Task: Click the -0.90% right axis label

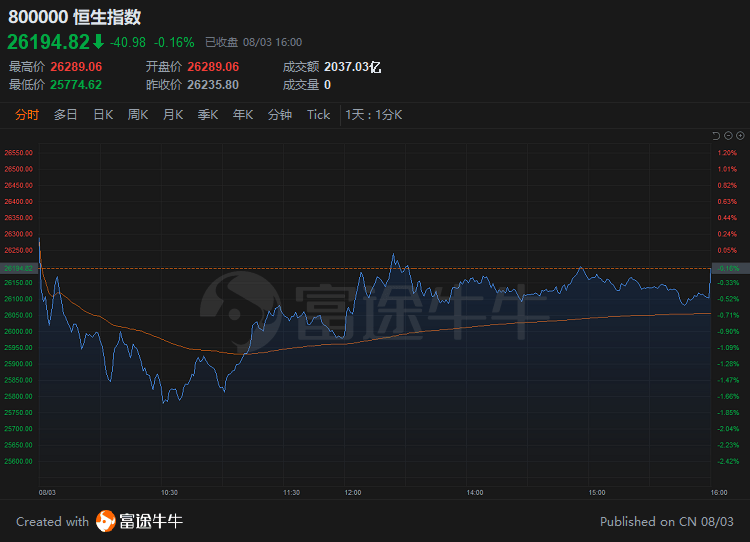Action: pyautogui.click(x=728, y=332)
